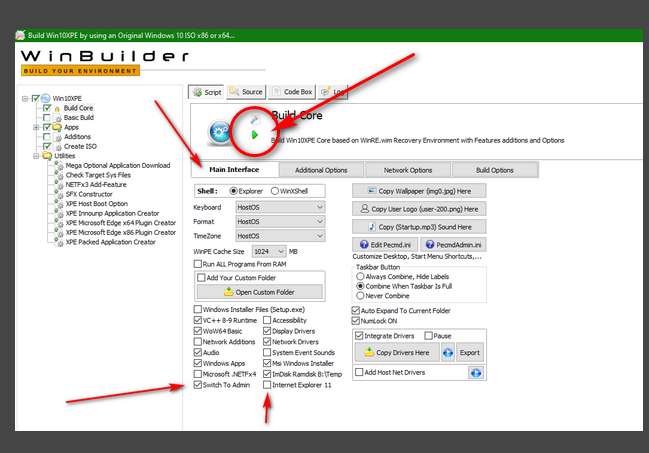Click Copy Wallpaper (img0.jpg) Here button
This screenshot has height=453, width=649.
(x=419, y=191)
